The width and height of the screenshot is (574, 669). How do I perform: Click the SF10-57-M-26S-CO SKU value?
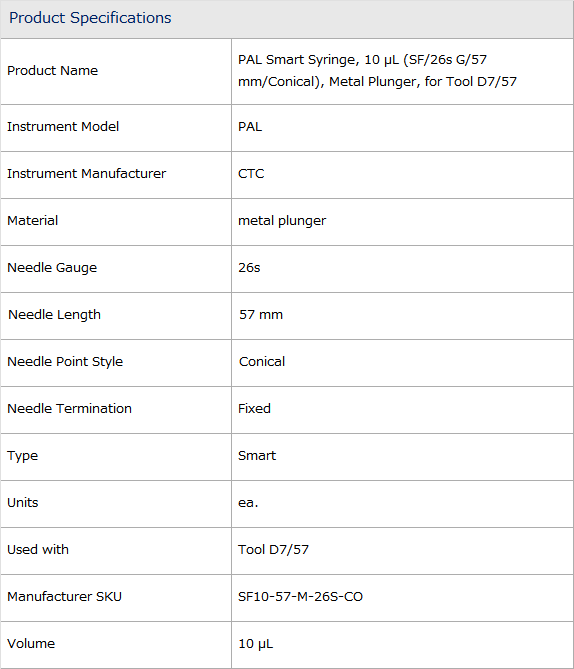pos(300,596)
